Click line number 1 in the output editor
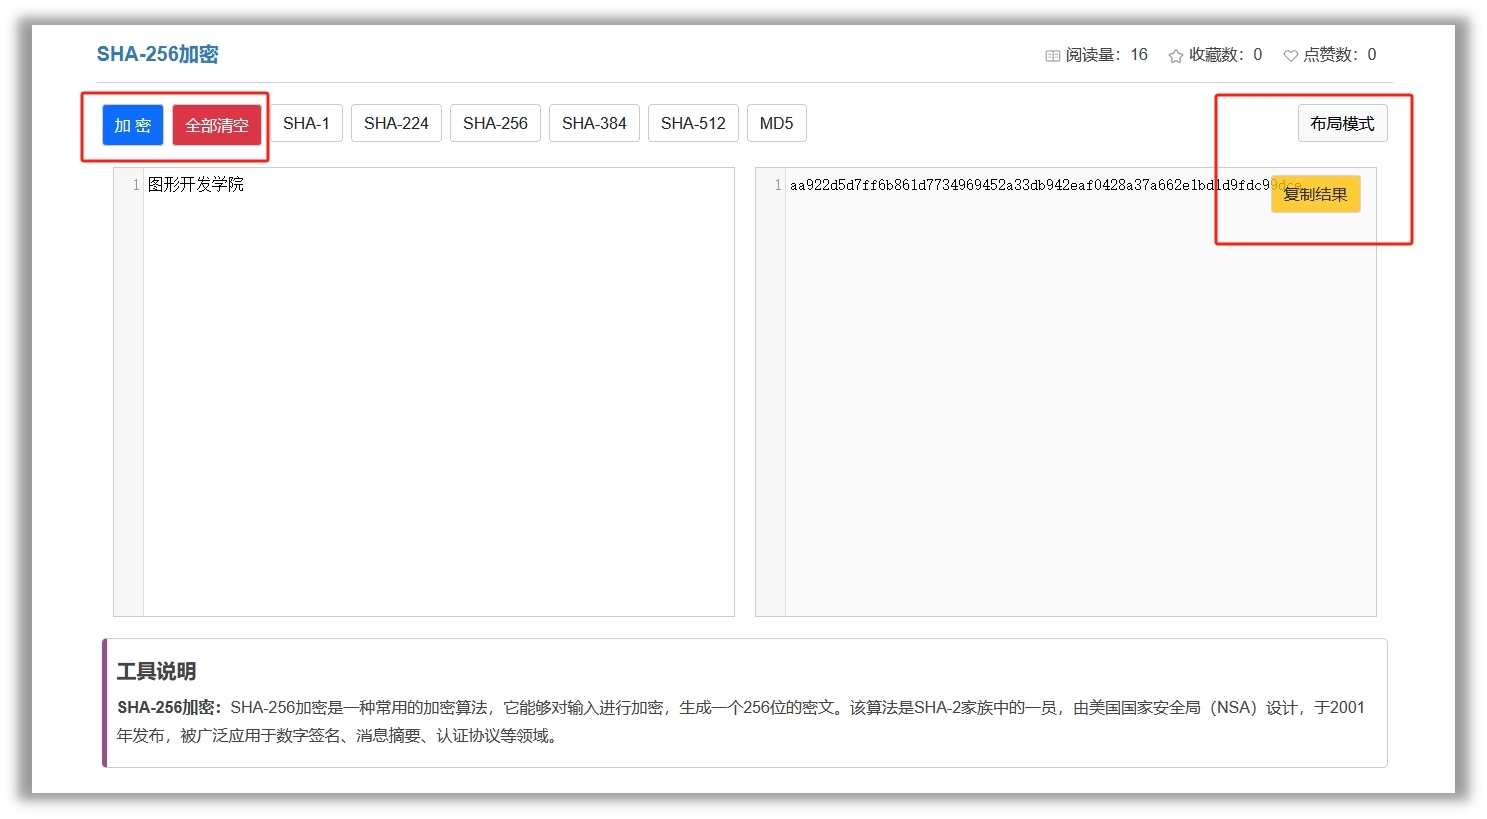 (778, 185)
